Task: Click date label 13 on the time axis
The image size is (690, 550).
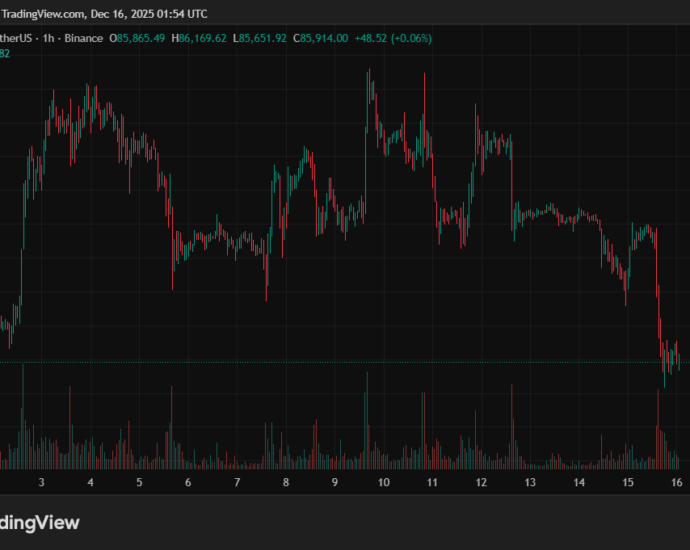Action: 530,483
